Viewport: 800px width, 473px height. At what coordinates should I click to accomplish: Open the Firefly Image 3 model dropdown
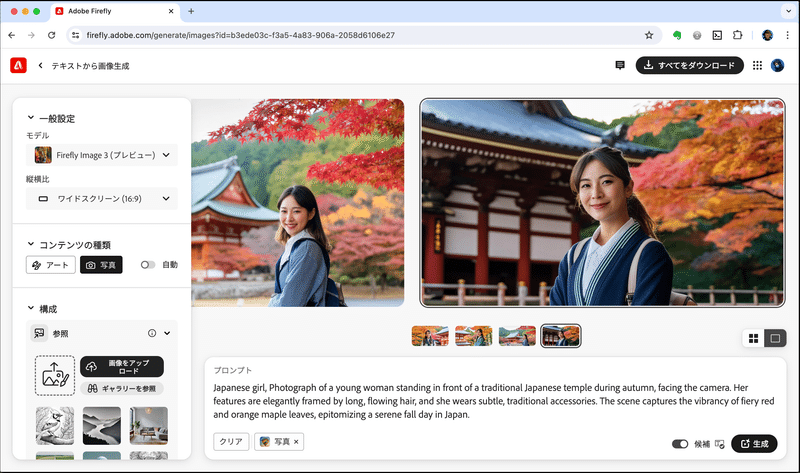pyautogui.click(x=102, y=155)
